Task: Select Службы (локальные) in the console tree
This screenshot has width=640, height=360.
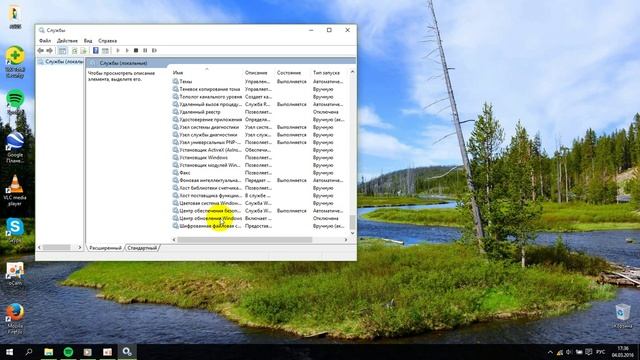Action: click(60, 62)
